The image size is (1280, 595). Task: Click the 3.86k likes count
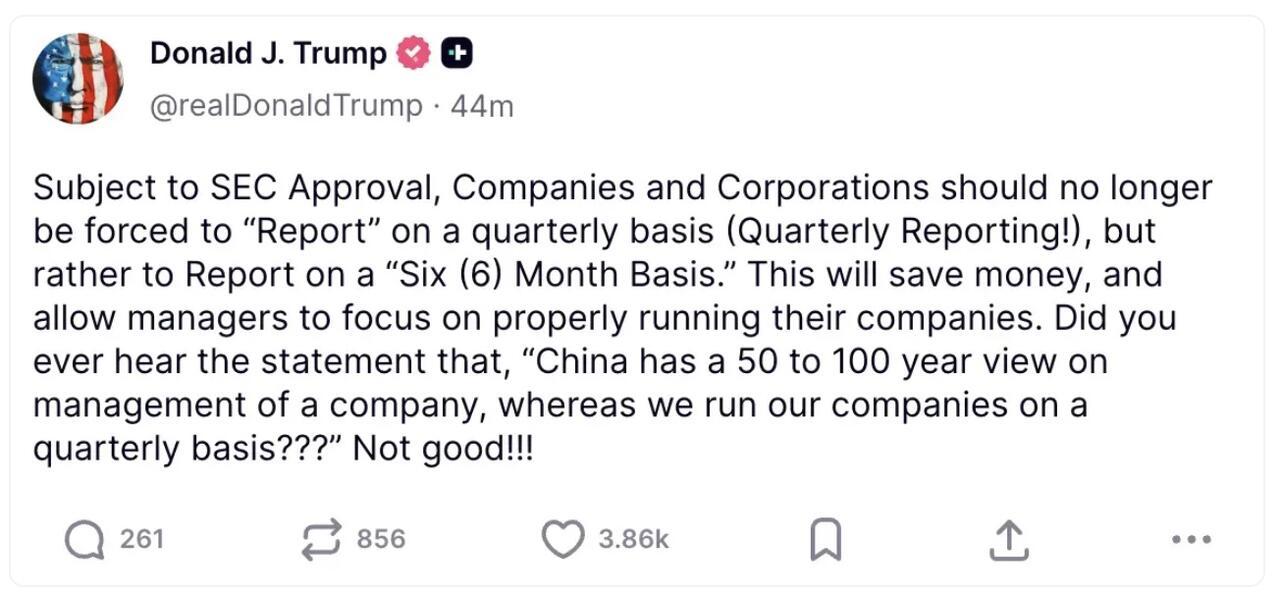click(633, 540)
